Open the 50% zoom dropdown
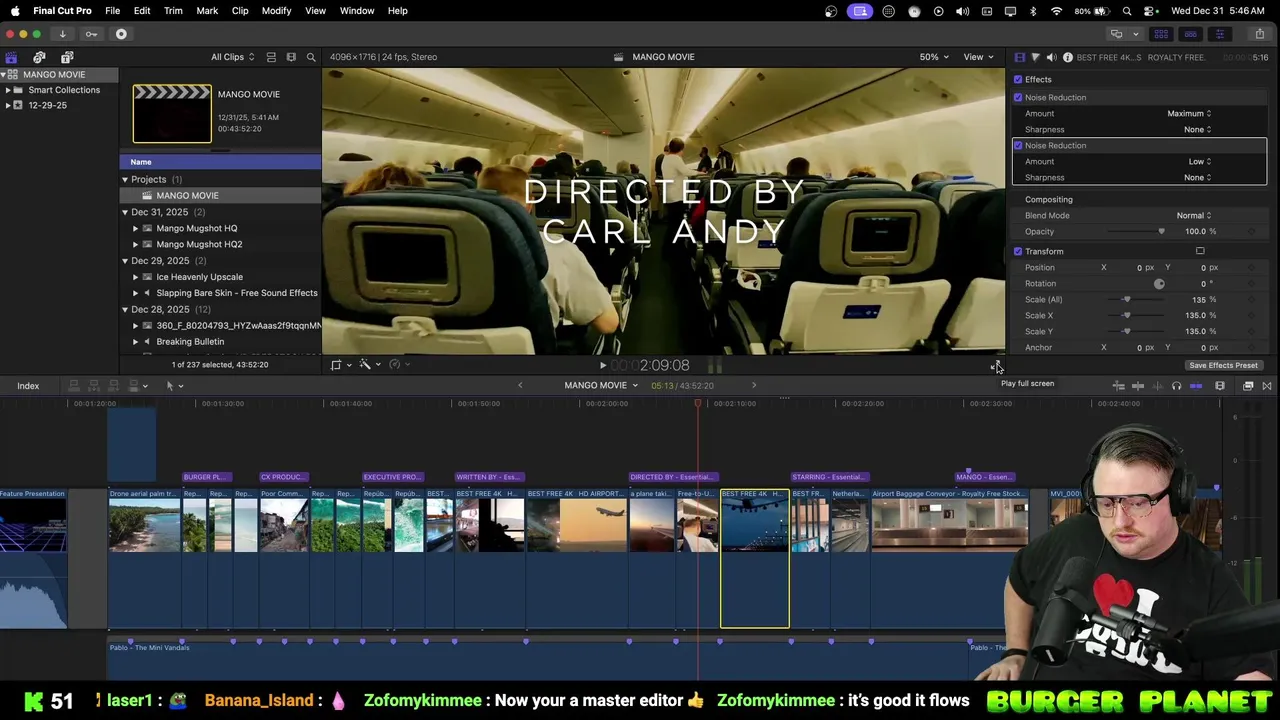 pos(934,57)
